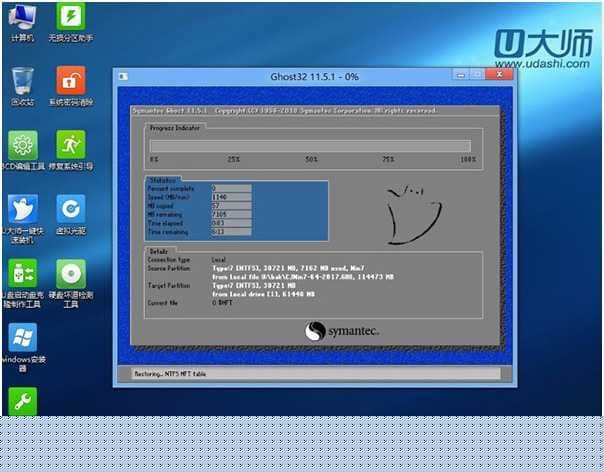Click the green wrench icon on desktop
This screenshot has width=604, height=472.
[22, 401]
